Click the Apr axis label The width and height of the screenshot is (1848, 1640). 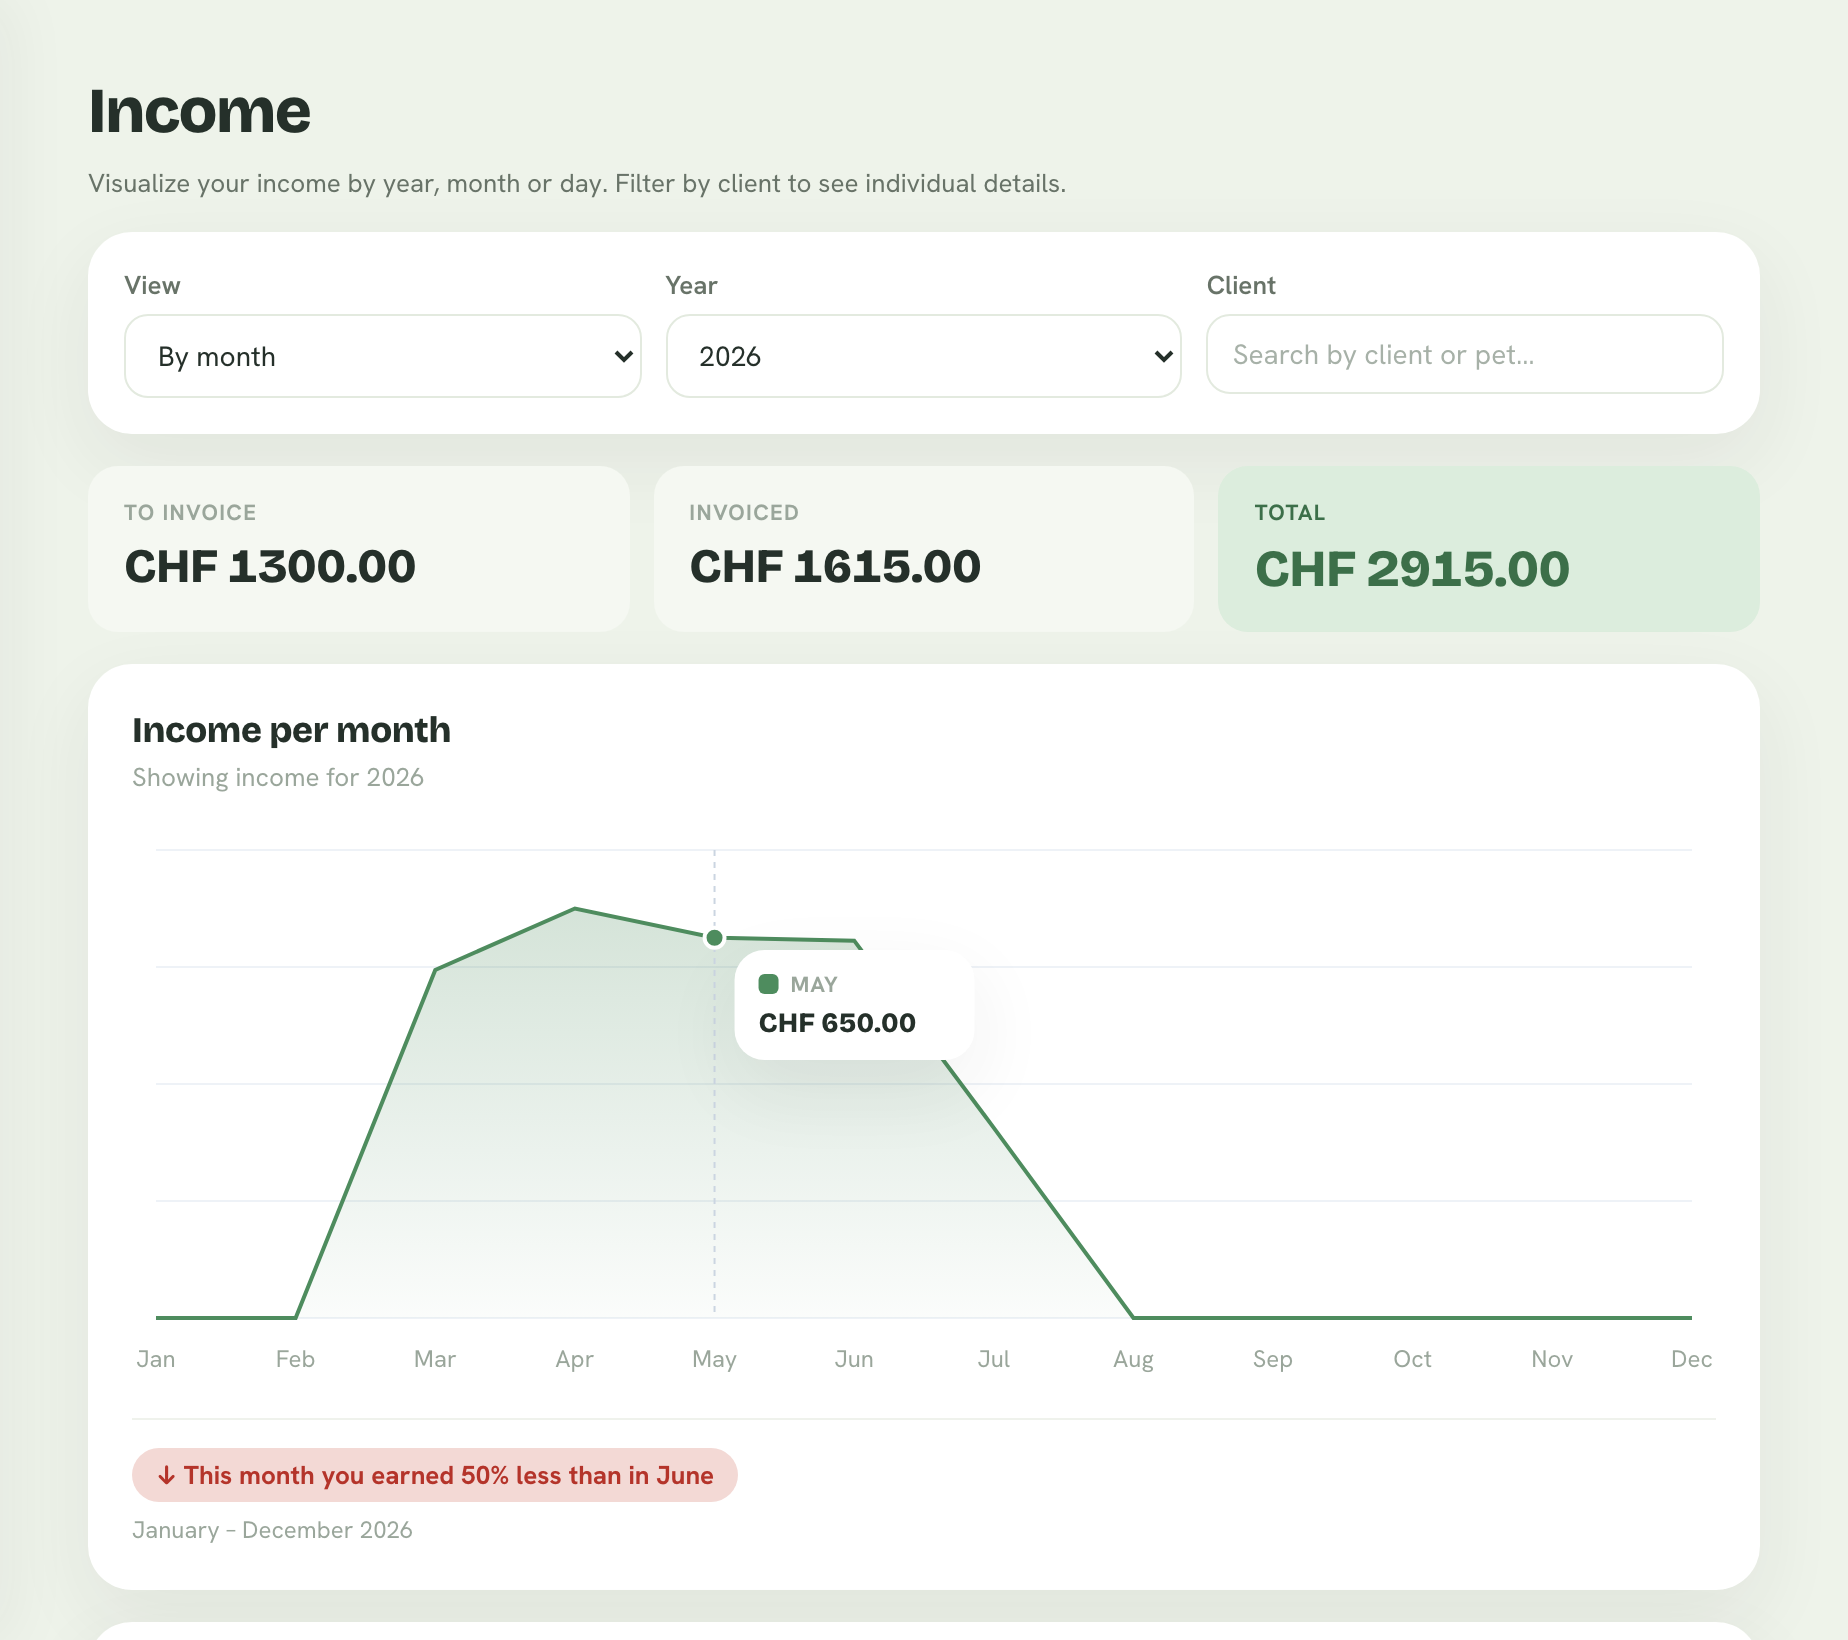pos(575,1359)
